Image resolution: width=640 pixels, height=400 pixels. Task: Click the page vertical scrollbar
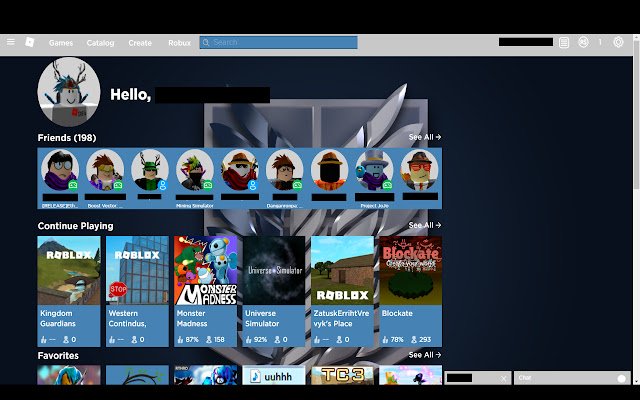tap(636, 115)
